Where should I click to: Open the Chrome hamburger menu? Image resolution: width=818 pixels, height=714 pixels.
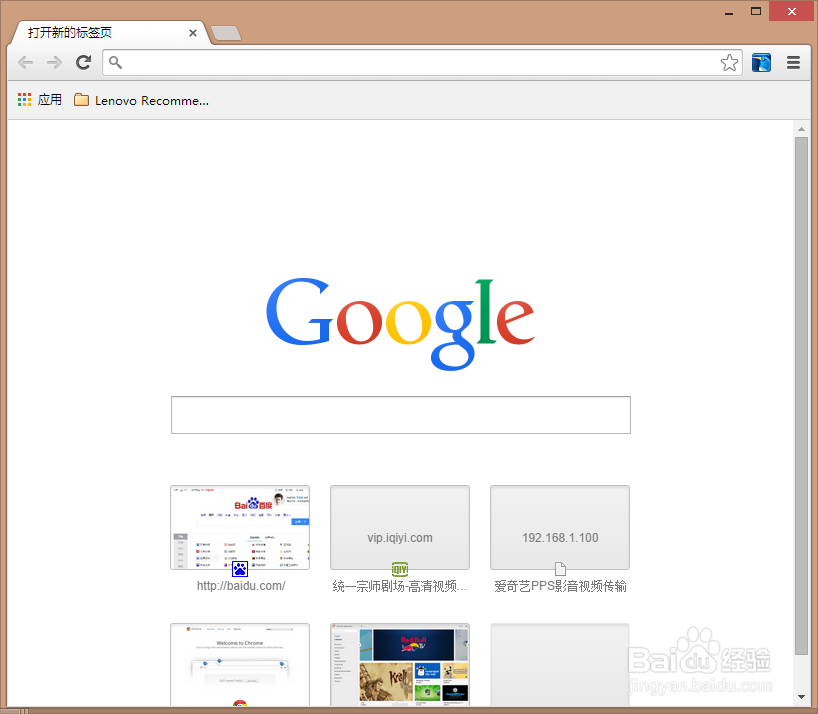793,63
